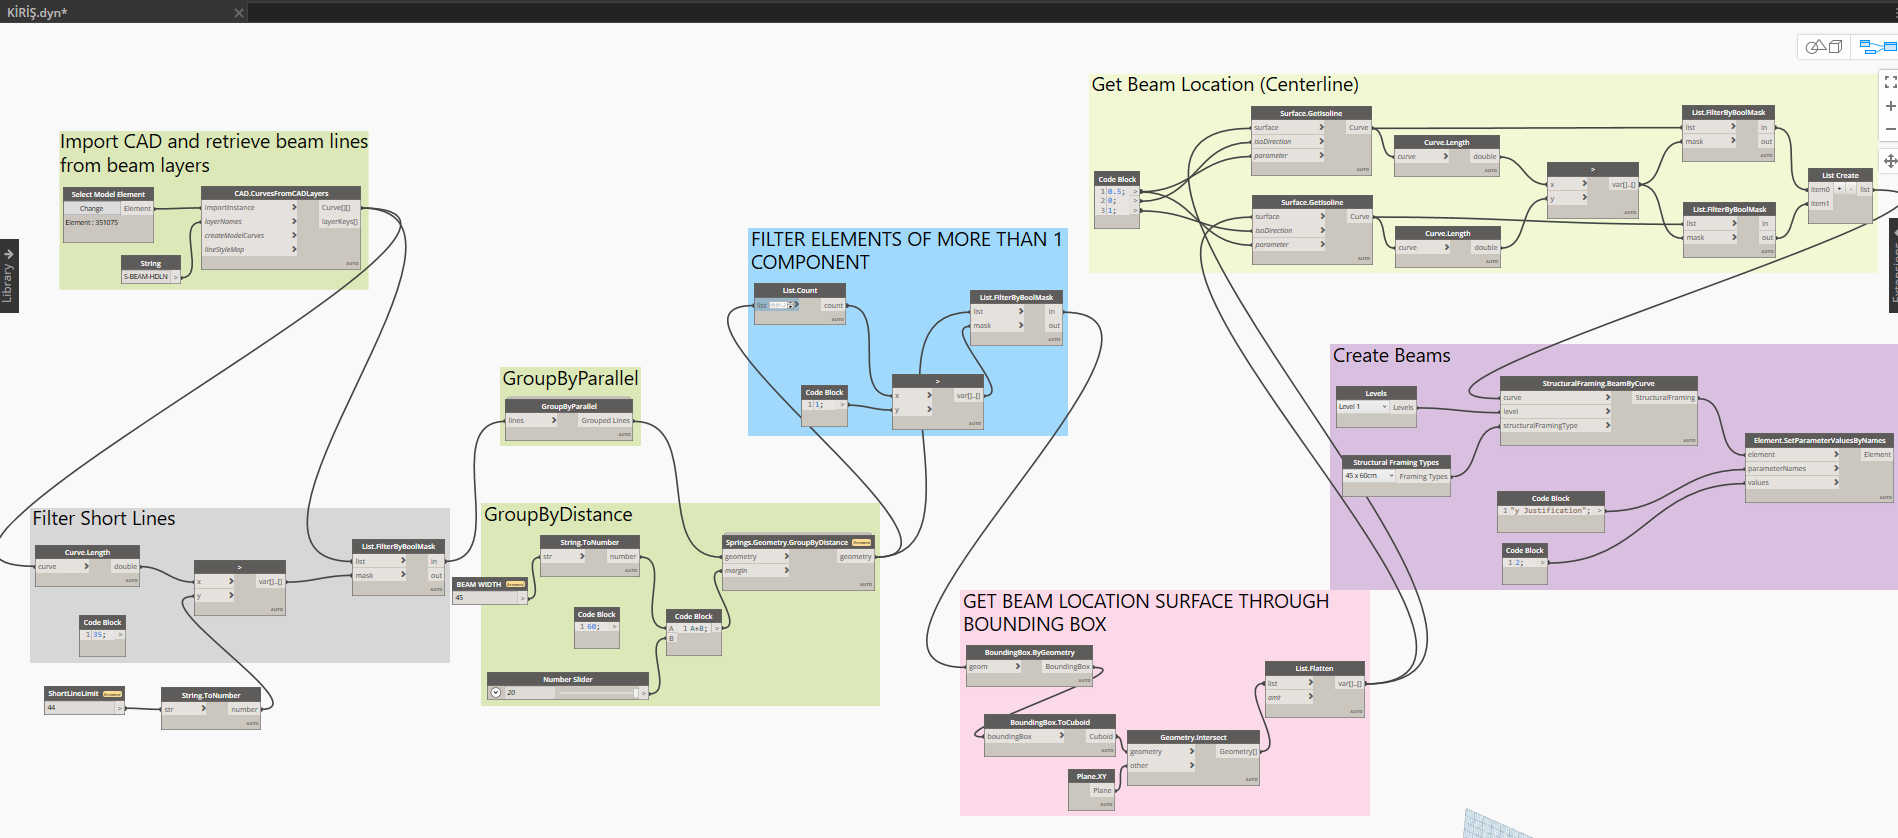Expand the Extensions side panel
The height and width of the screenshot is (838, 1898).
click(x=1893, y=266)
